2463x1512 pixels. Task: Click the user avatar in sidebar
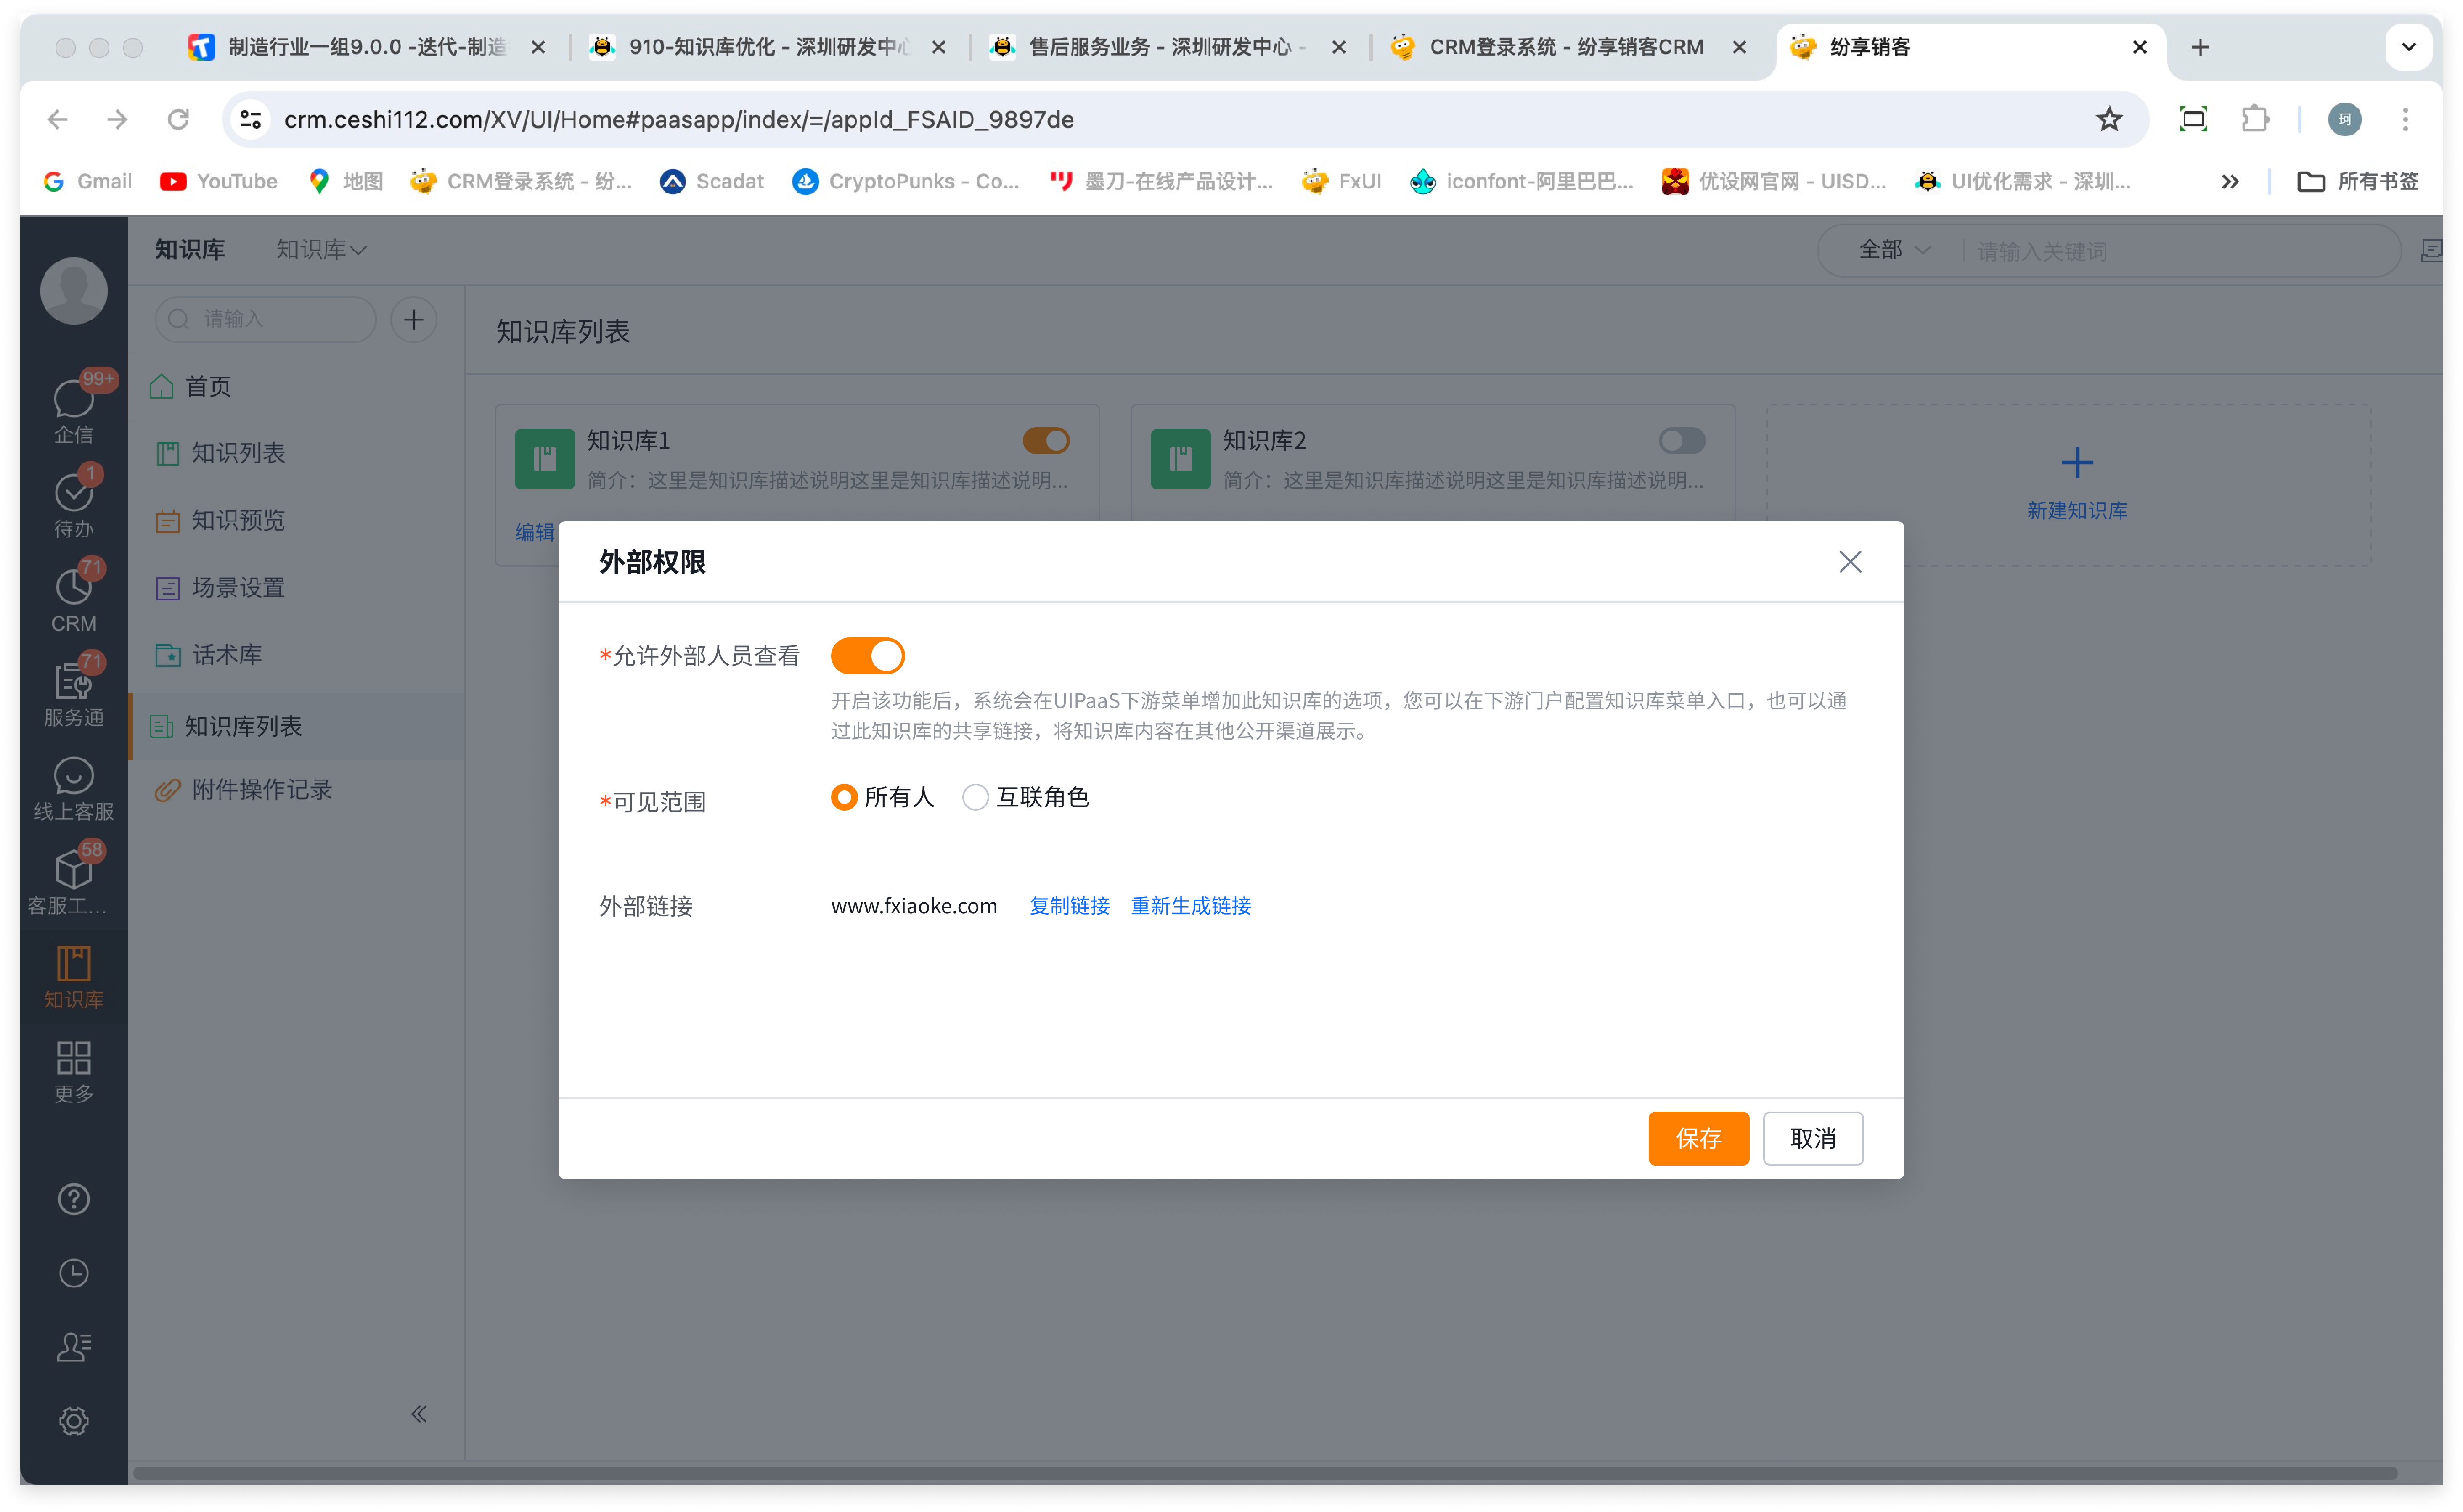tap(73, 291)
